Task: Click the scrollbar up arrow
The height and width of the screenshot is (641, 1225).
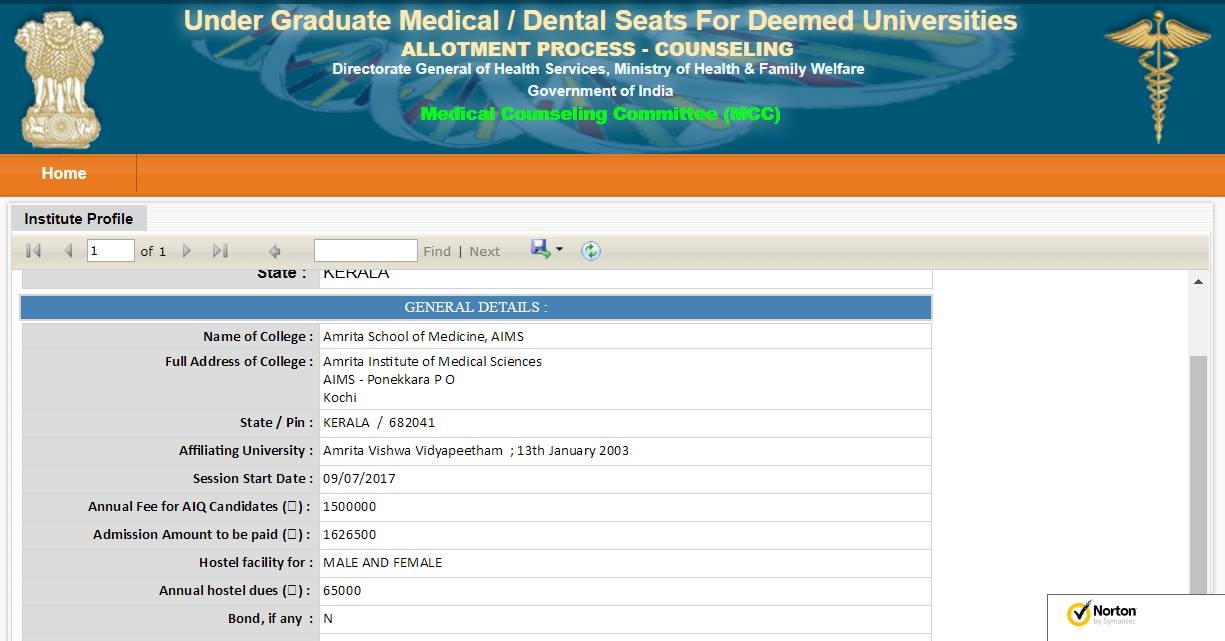Action: coord(1199,282)
